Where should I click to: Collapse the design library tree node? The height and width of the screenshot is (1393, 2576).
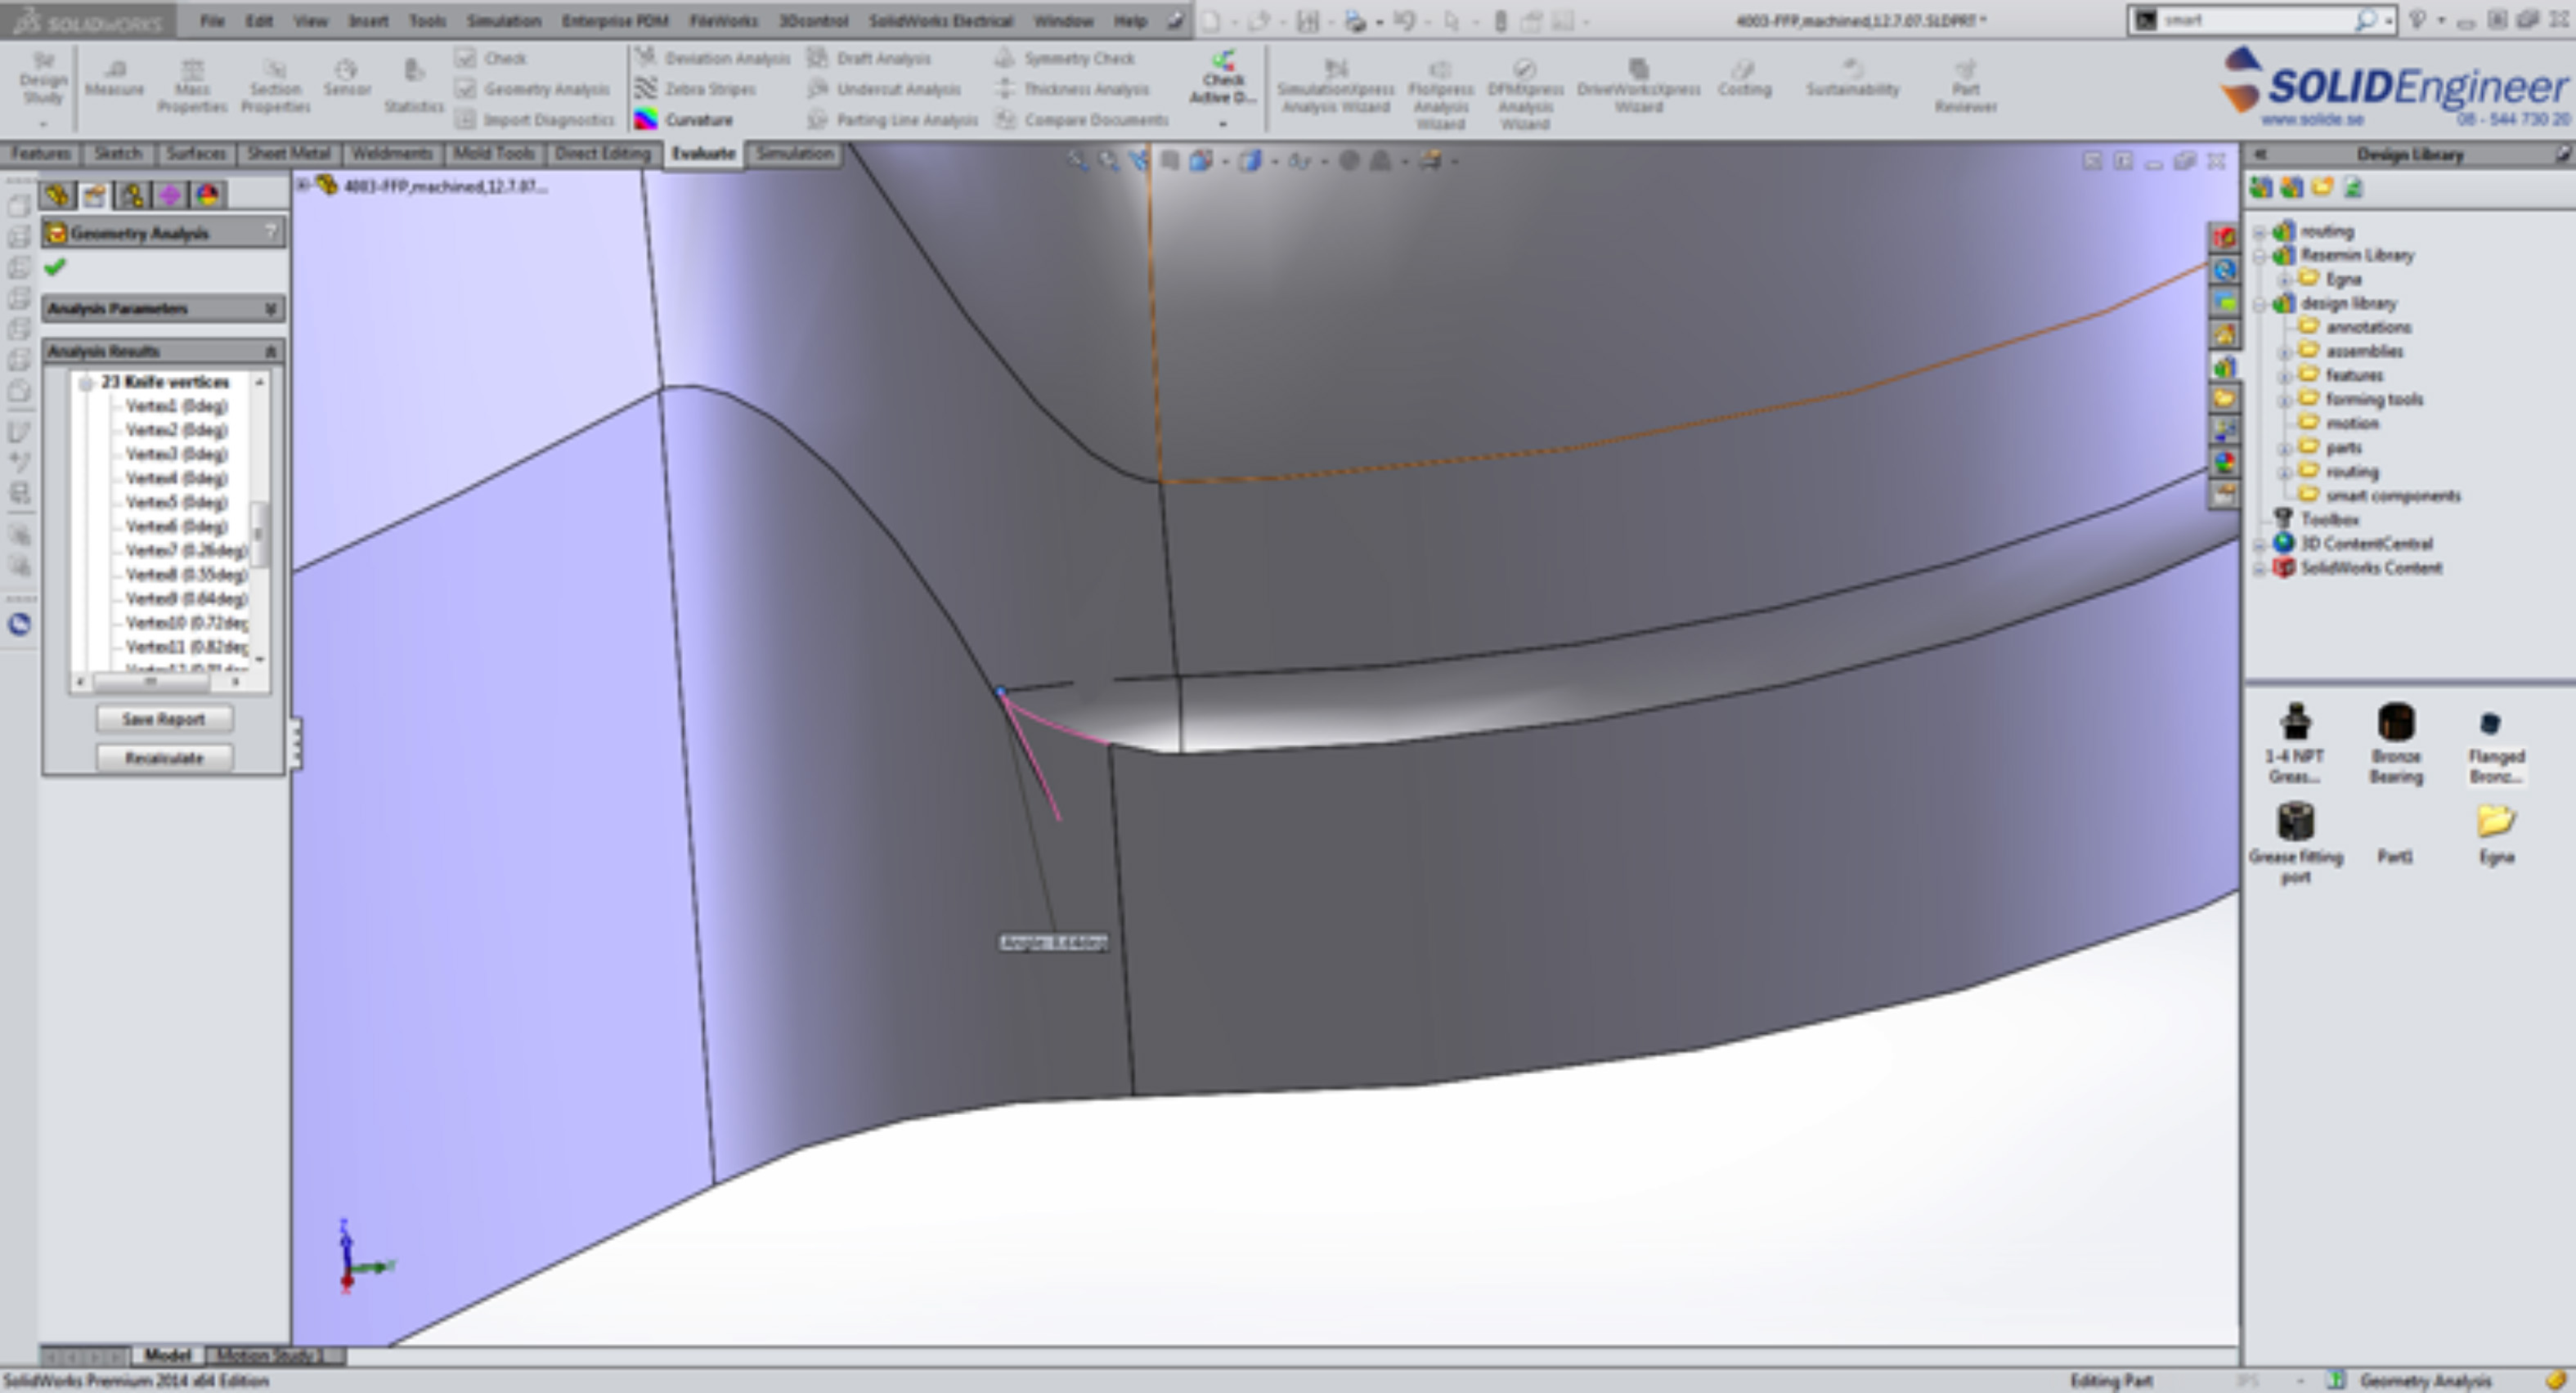[2259, 304]
